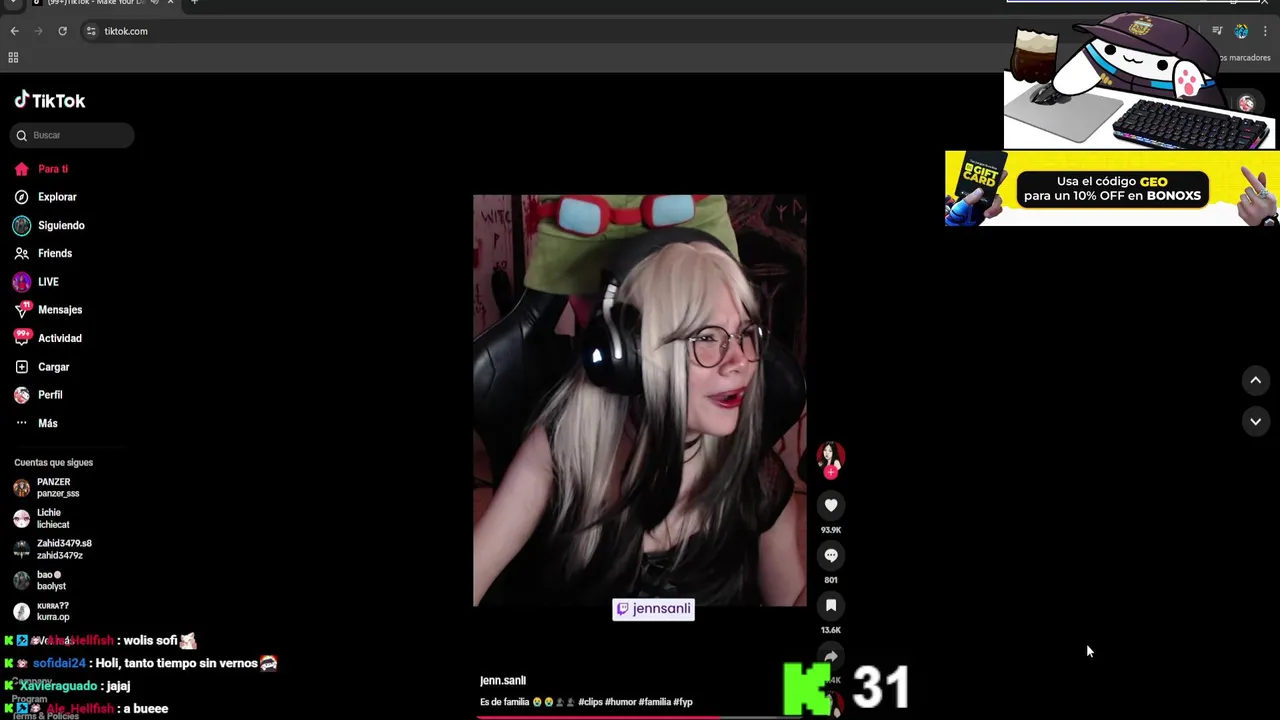Image resolution: width=1280 pixels, height=720 pixels.
Task: Click the home icon beside Para ti
Action: coord(22,169)
